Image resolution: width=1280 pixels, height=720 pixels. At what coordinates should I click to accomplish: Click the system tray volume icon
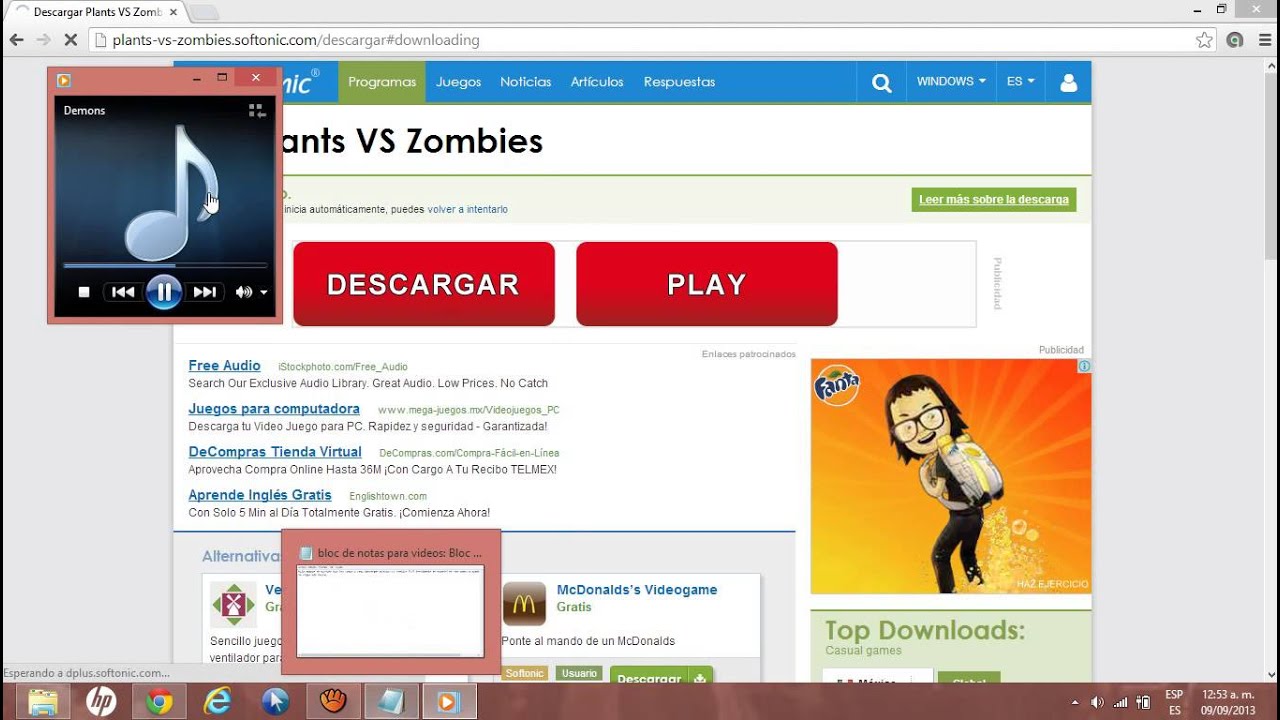[x=1097, y=702]
